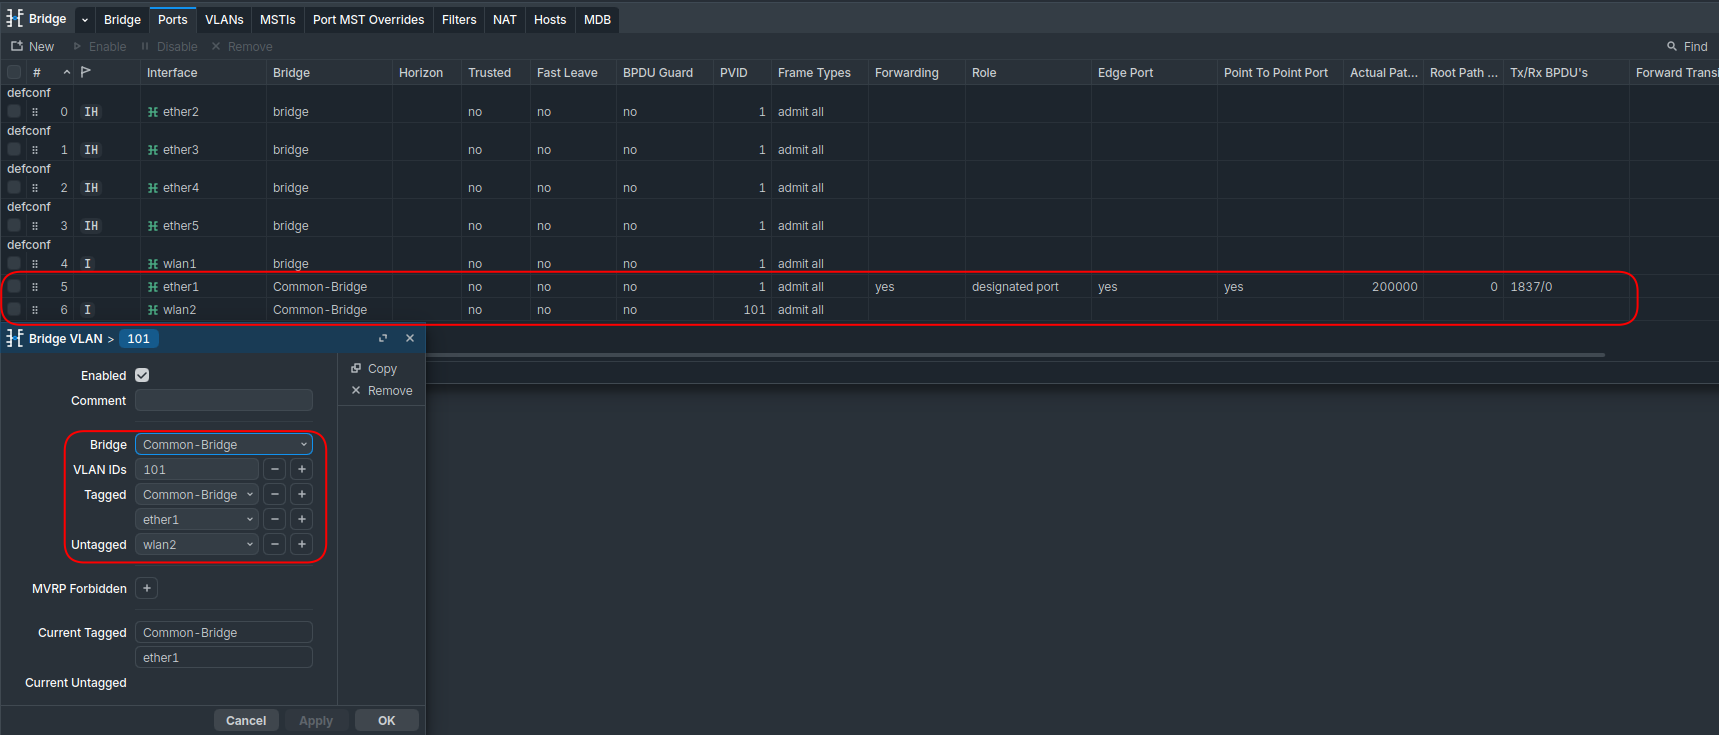Click drag handle icon of ether1 row

(x=35, y=287)
